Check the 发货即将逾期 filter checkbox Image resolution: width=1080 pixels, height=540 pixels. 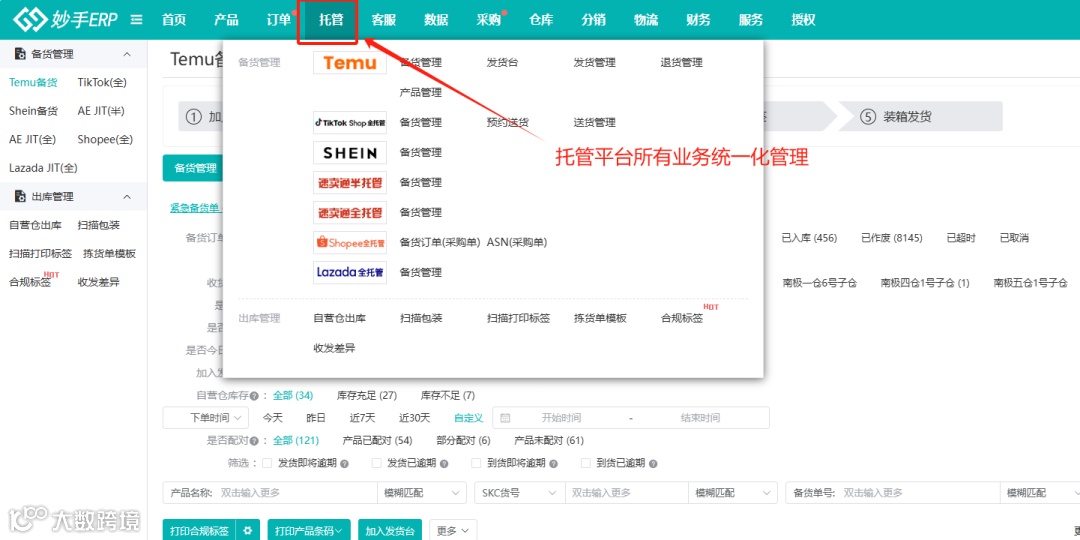tap(267, 463)
